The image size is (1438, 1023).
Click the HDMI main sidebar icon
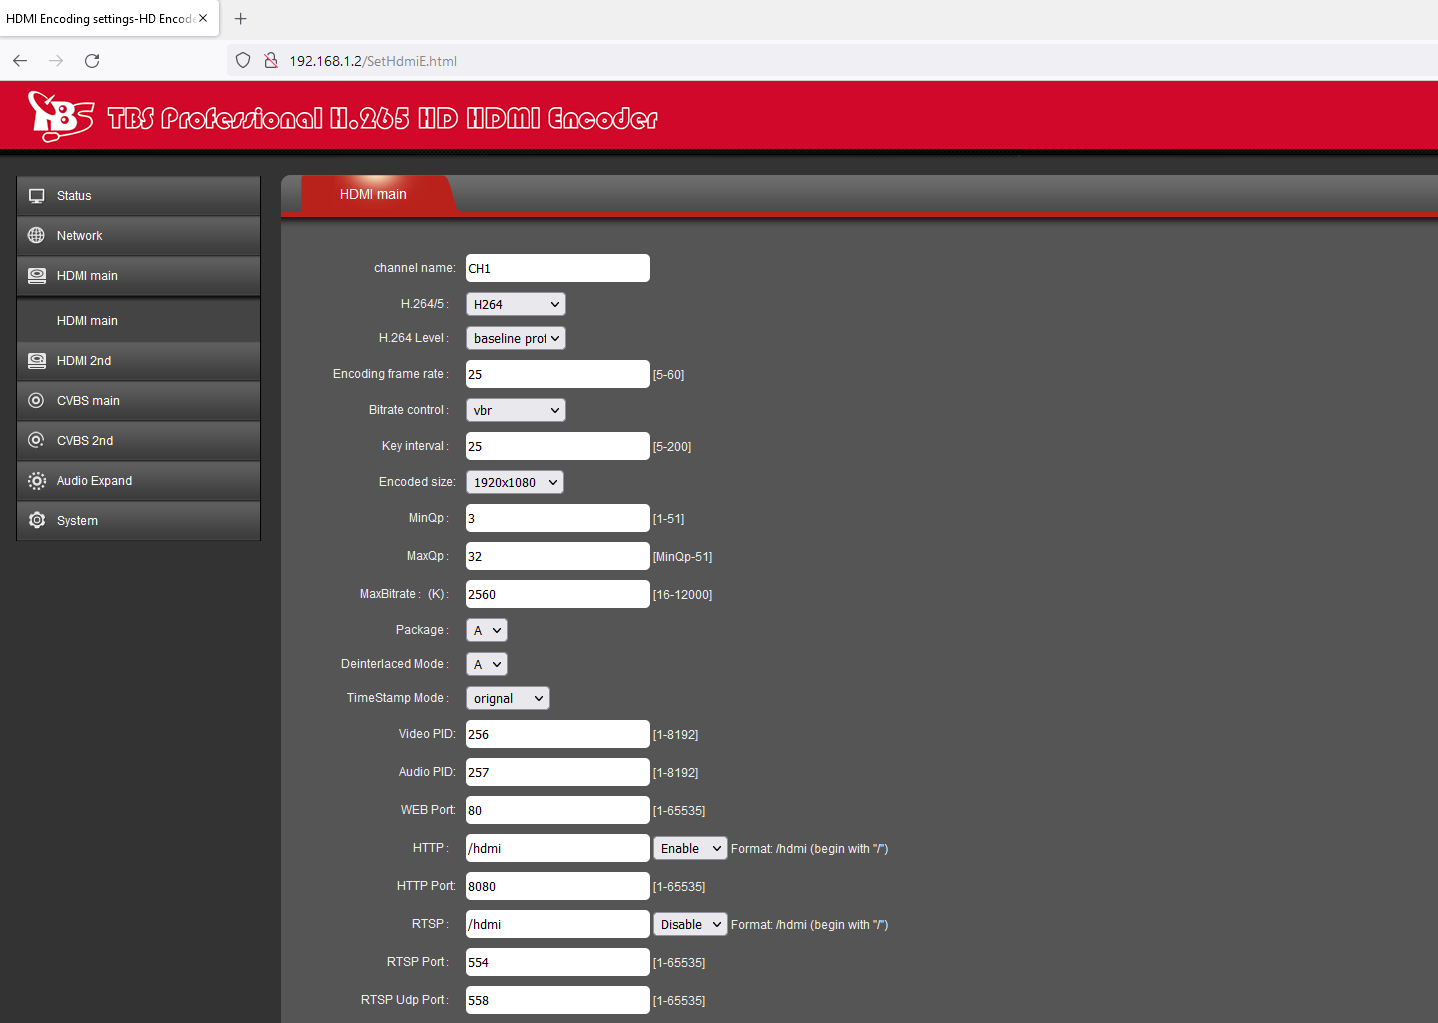[x=37, y=276]
